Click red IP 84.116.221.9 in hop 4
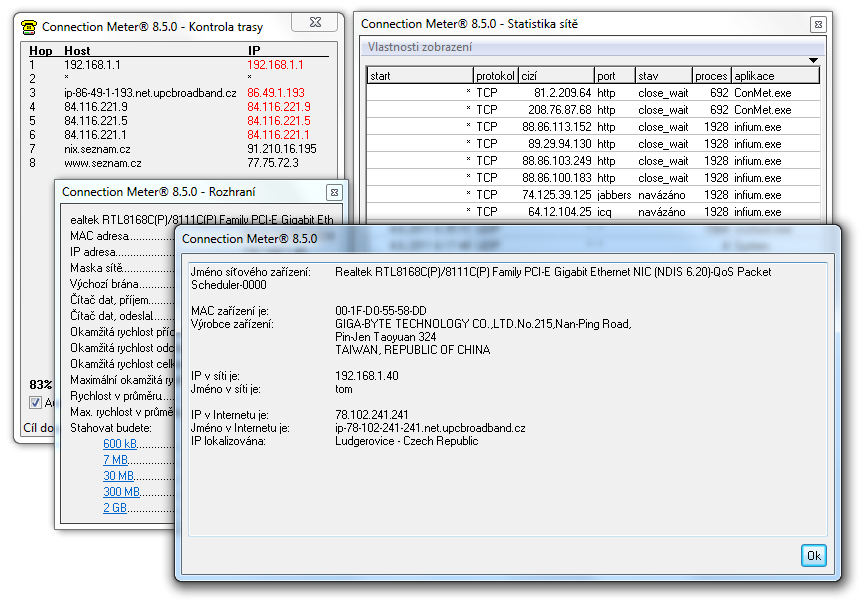Viewport: 863px width, 605px height. tap(278, 106)
